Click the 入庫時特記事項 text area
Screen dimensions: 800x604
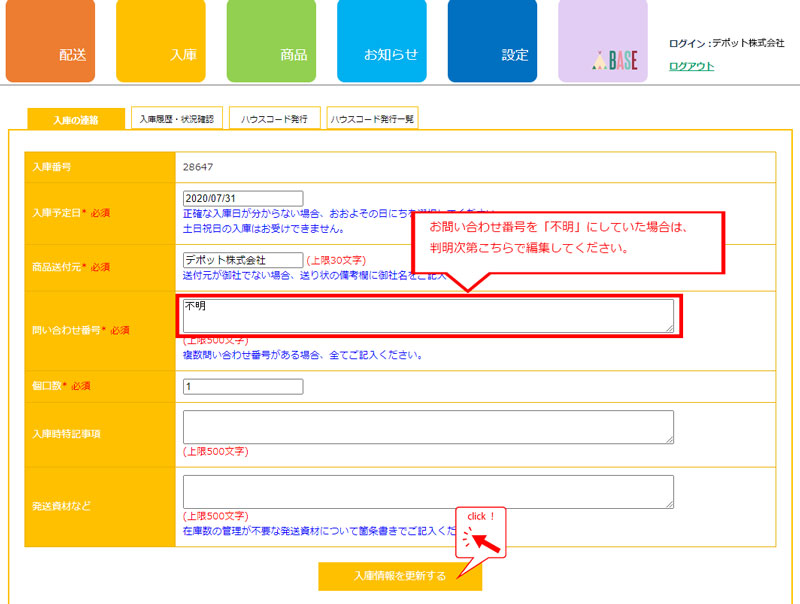[428, 427]
